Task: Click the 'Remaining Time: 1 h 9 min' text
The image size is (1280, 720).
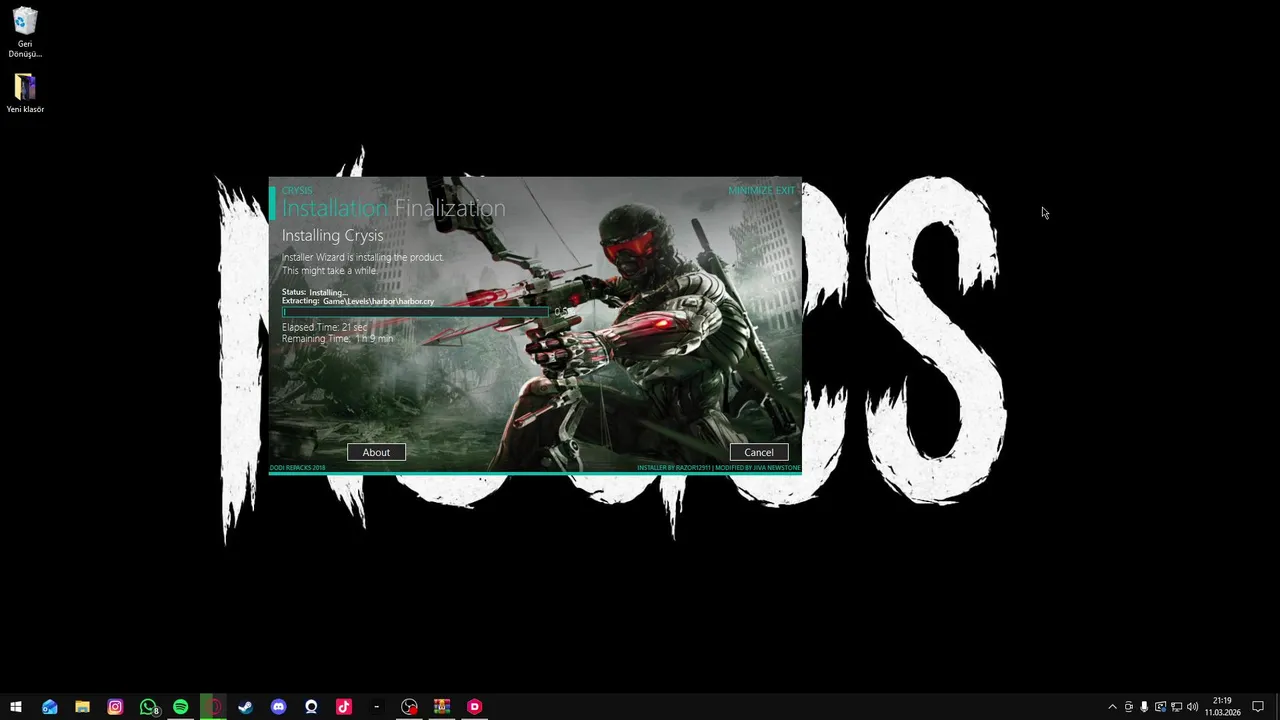Action: click(x=337, y=339)
